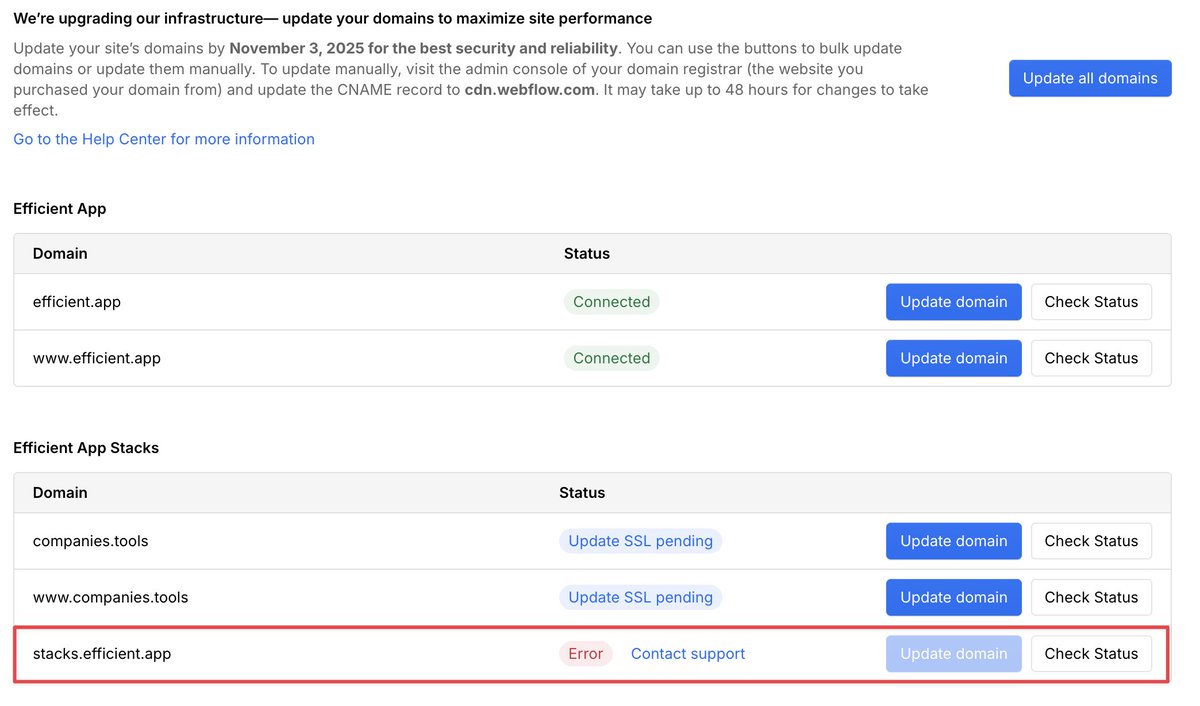
Task: Open the Help Center information link
Action: point(164,139)
